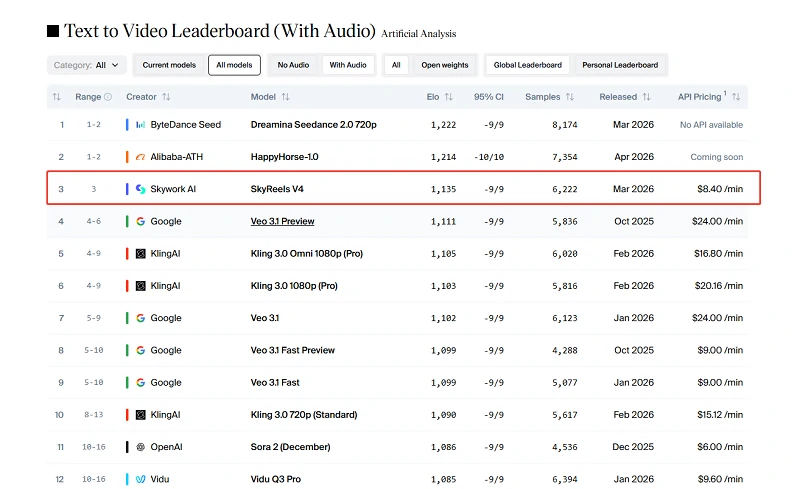
Task: Click the OpenAI logo icon
Action: [140, 447]
